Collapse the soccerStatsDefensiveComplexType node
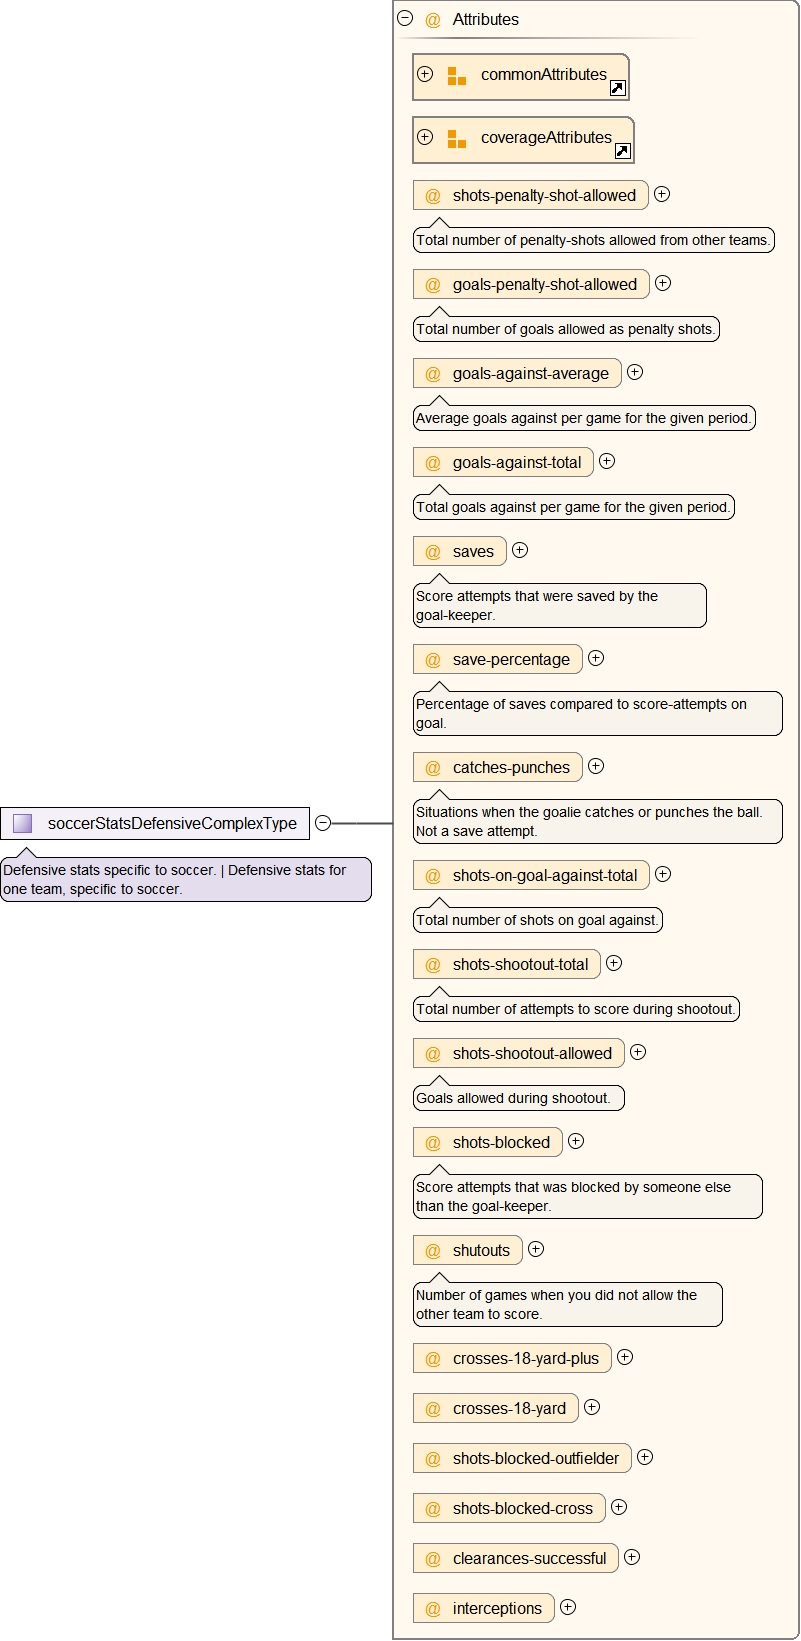The image size is (801, 1641). coord(323,823)
